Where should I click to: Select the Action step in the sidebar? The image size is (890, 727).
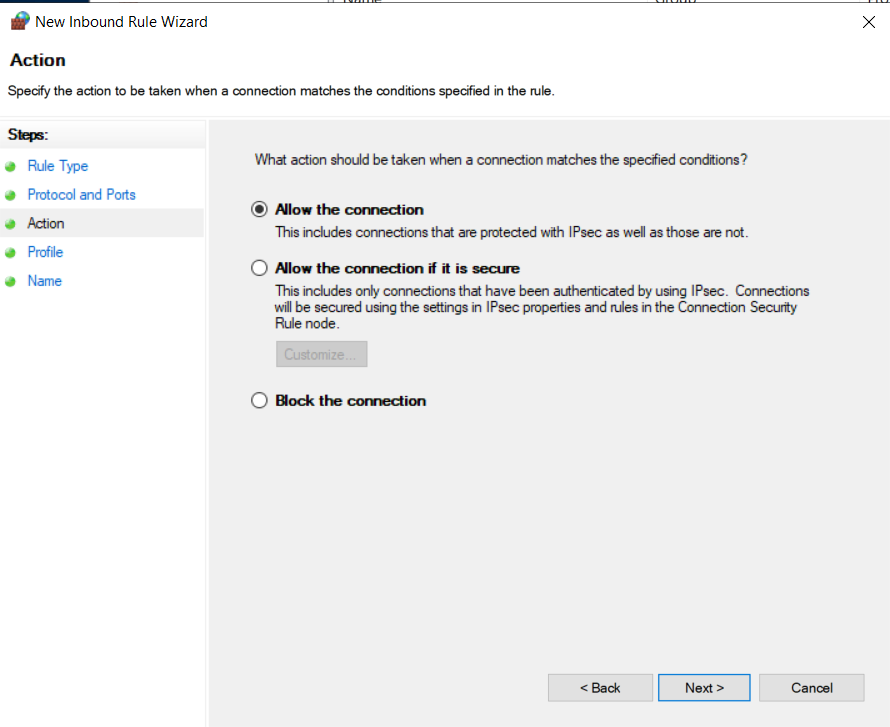(46, 223)
